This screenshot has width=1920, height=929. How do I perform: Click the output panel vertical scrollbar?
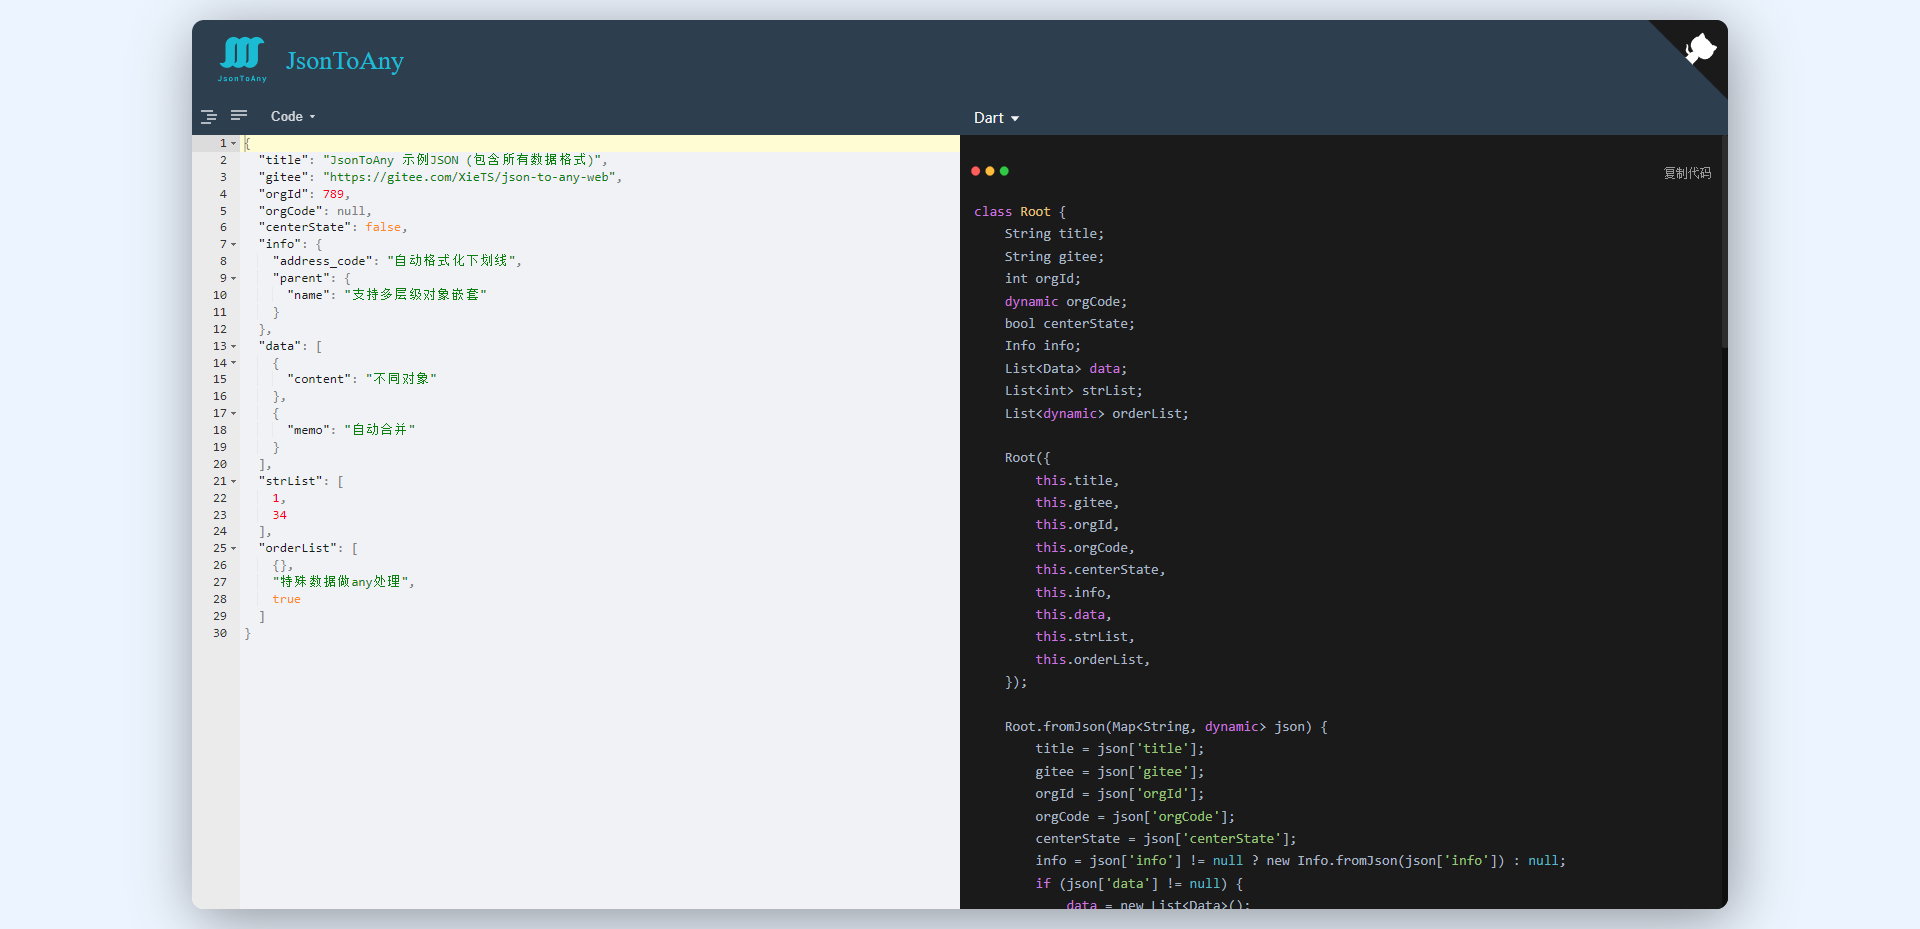click(1724, 242)
